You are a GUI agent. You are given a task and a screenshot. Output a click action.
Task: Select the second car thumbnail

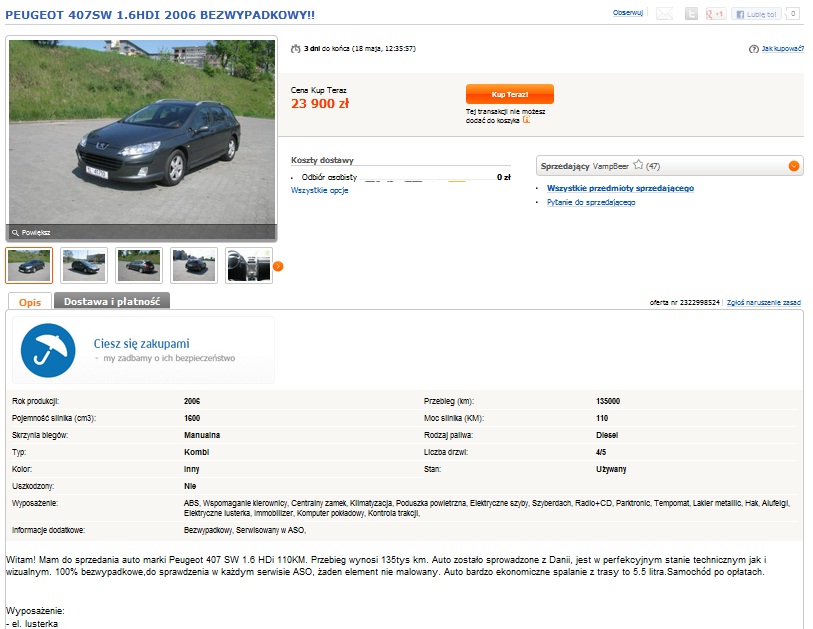pos(84,265)
